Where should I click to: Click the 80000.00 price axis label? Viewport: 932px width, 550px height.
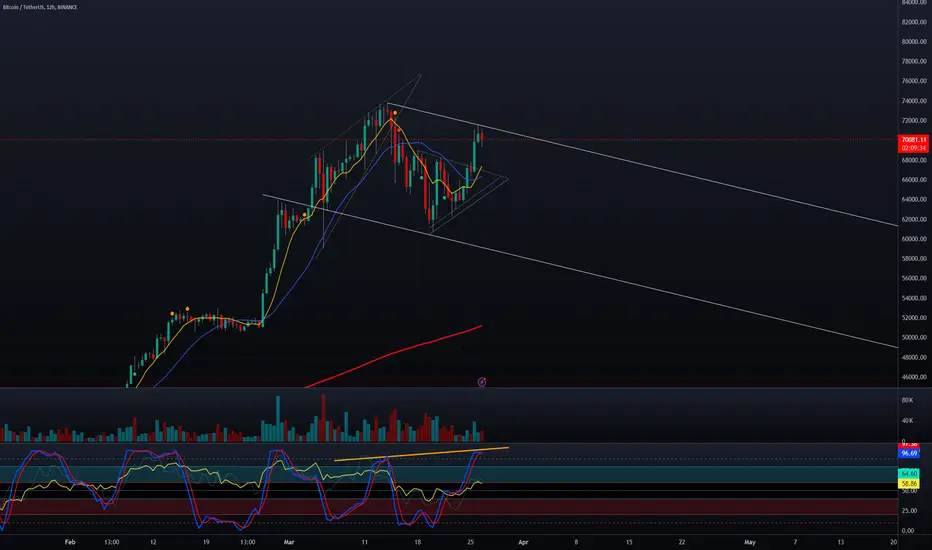[x=914, y=42]
